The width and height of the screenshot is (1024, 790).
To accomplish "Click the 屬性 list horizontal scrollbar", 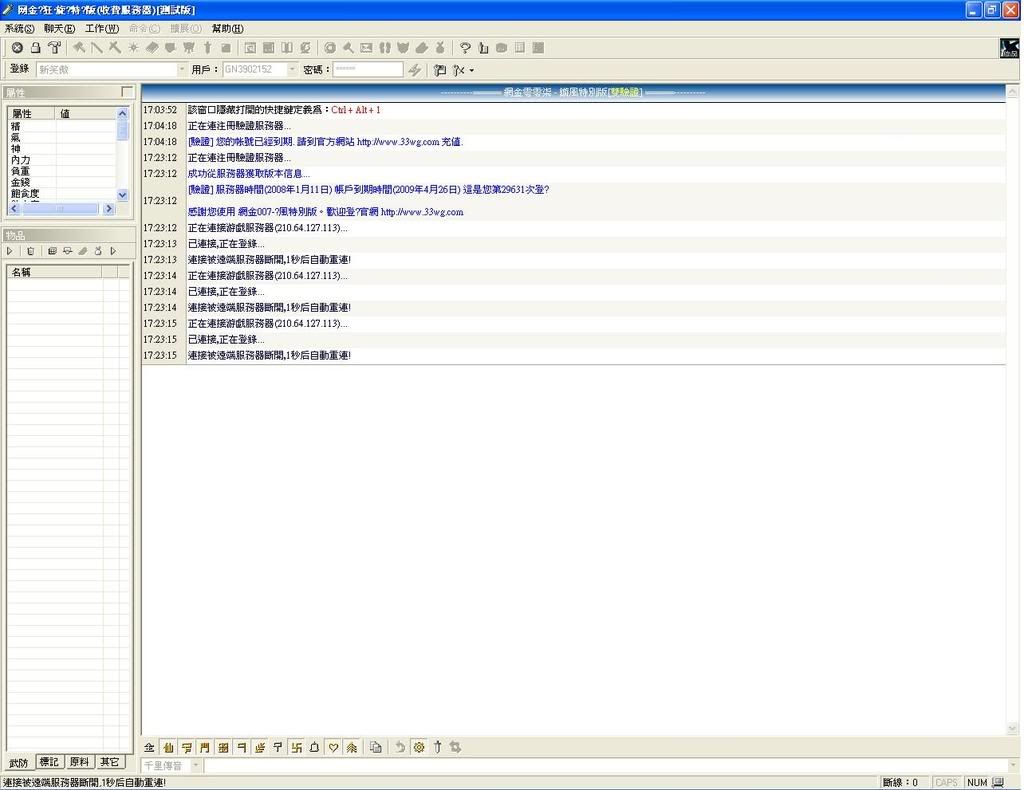I will [x=60, y=209].
